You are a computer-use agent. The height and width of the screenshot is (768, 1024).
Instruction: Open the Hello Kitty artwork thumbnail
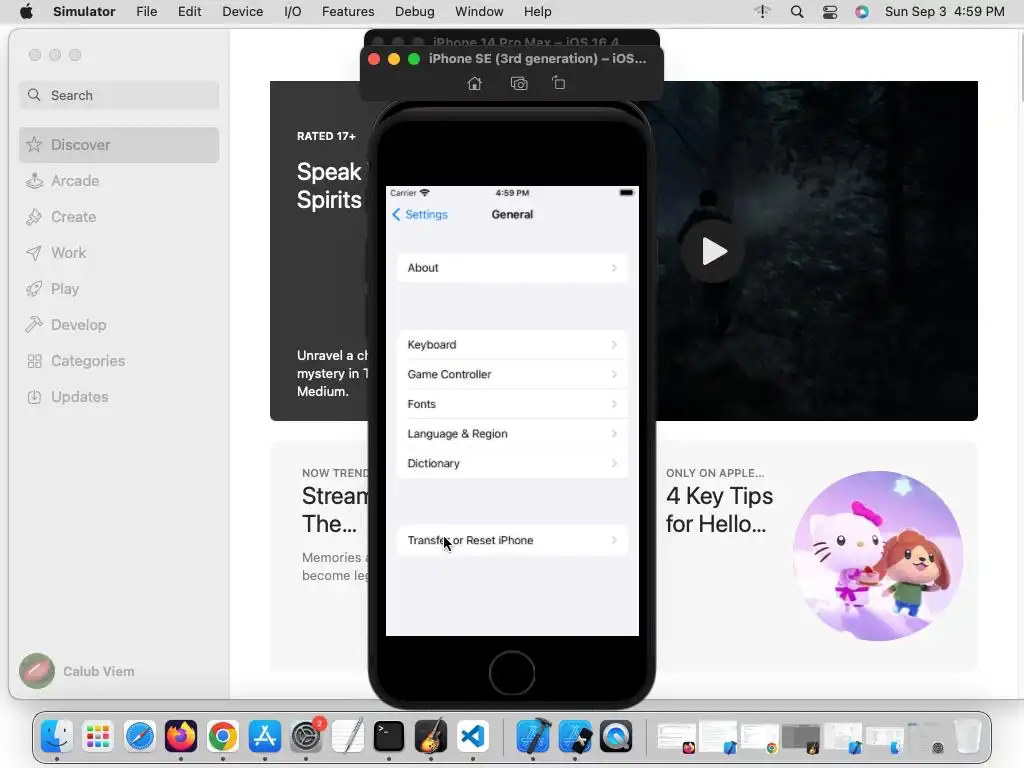click(878, 556)
